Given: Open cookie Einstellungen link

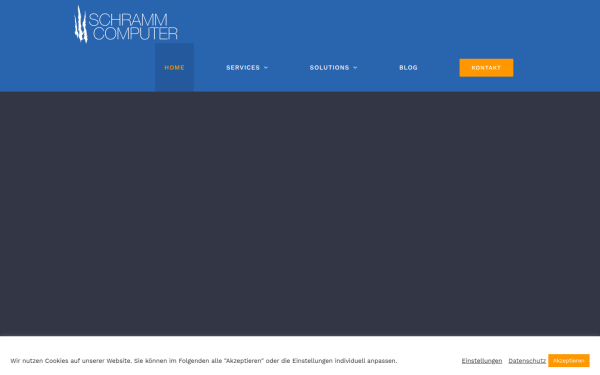Looking at the screenshot, I should [x=481, y=361].
